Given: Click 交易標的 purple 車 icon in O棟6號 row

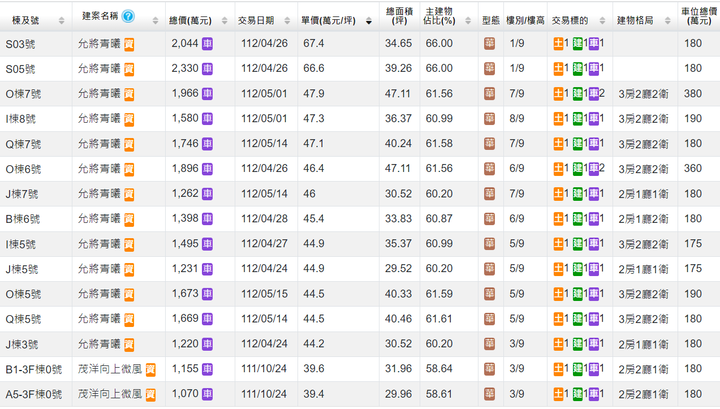Looking at the screenshot, I should point(594,169).
